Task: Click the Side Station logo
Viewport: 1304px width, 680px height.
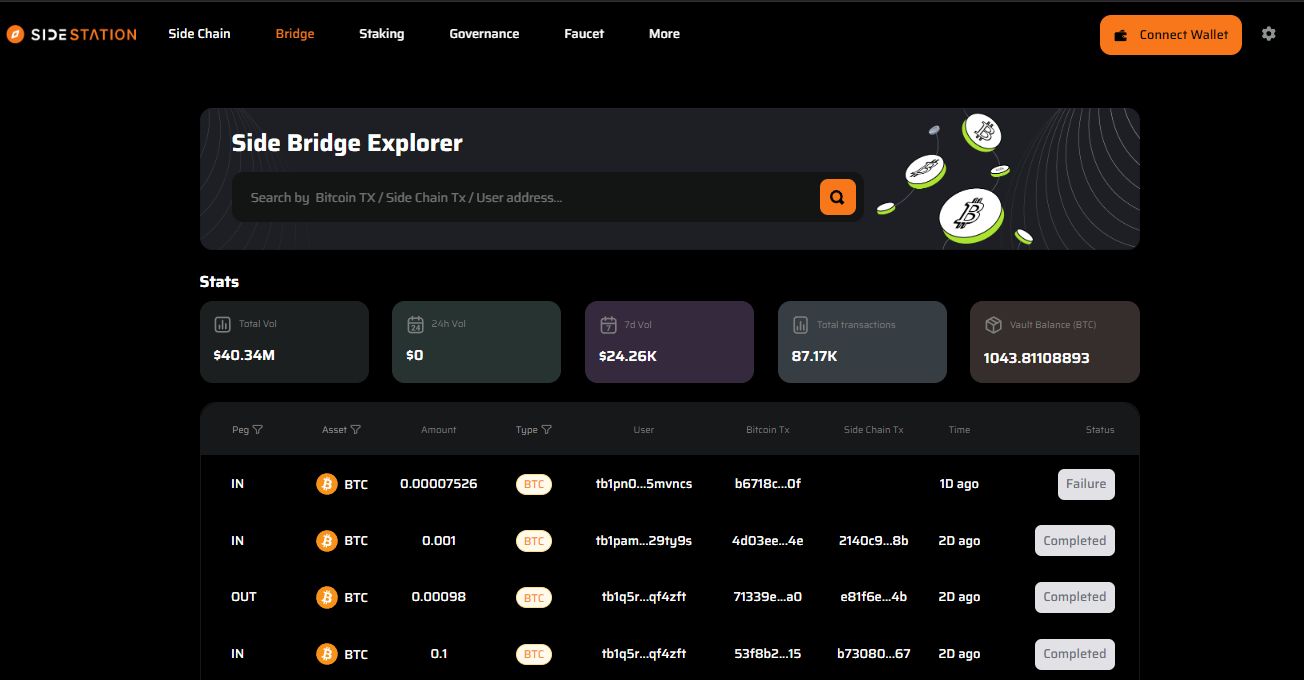Action: (71, 34)
